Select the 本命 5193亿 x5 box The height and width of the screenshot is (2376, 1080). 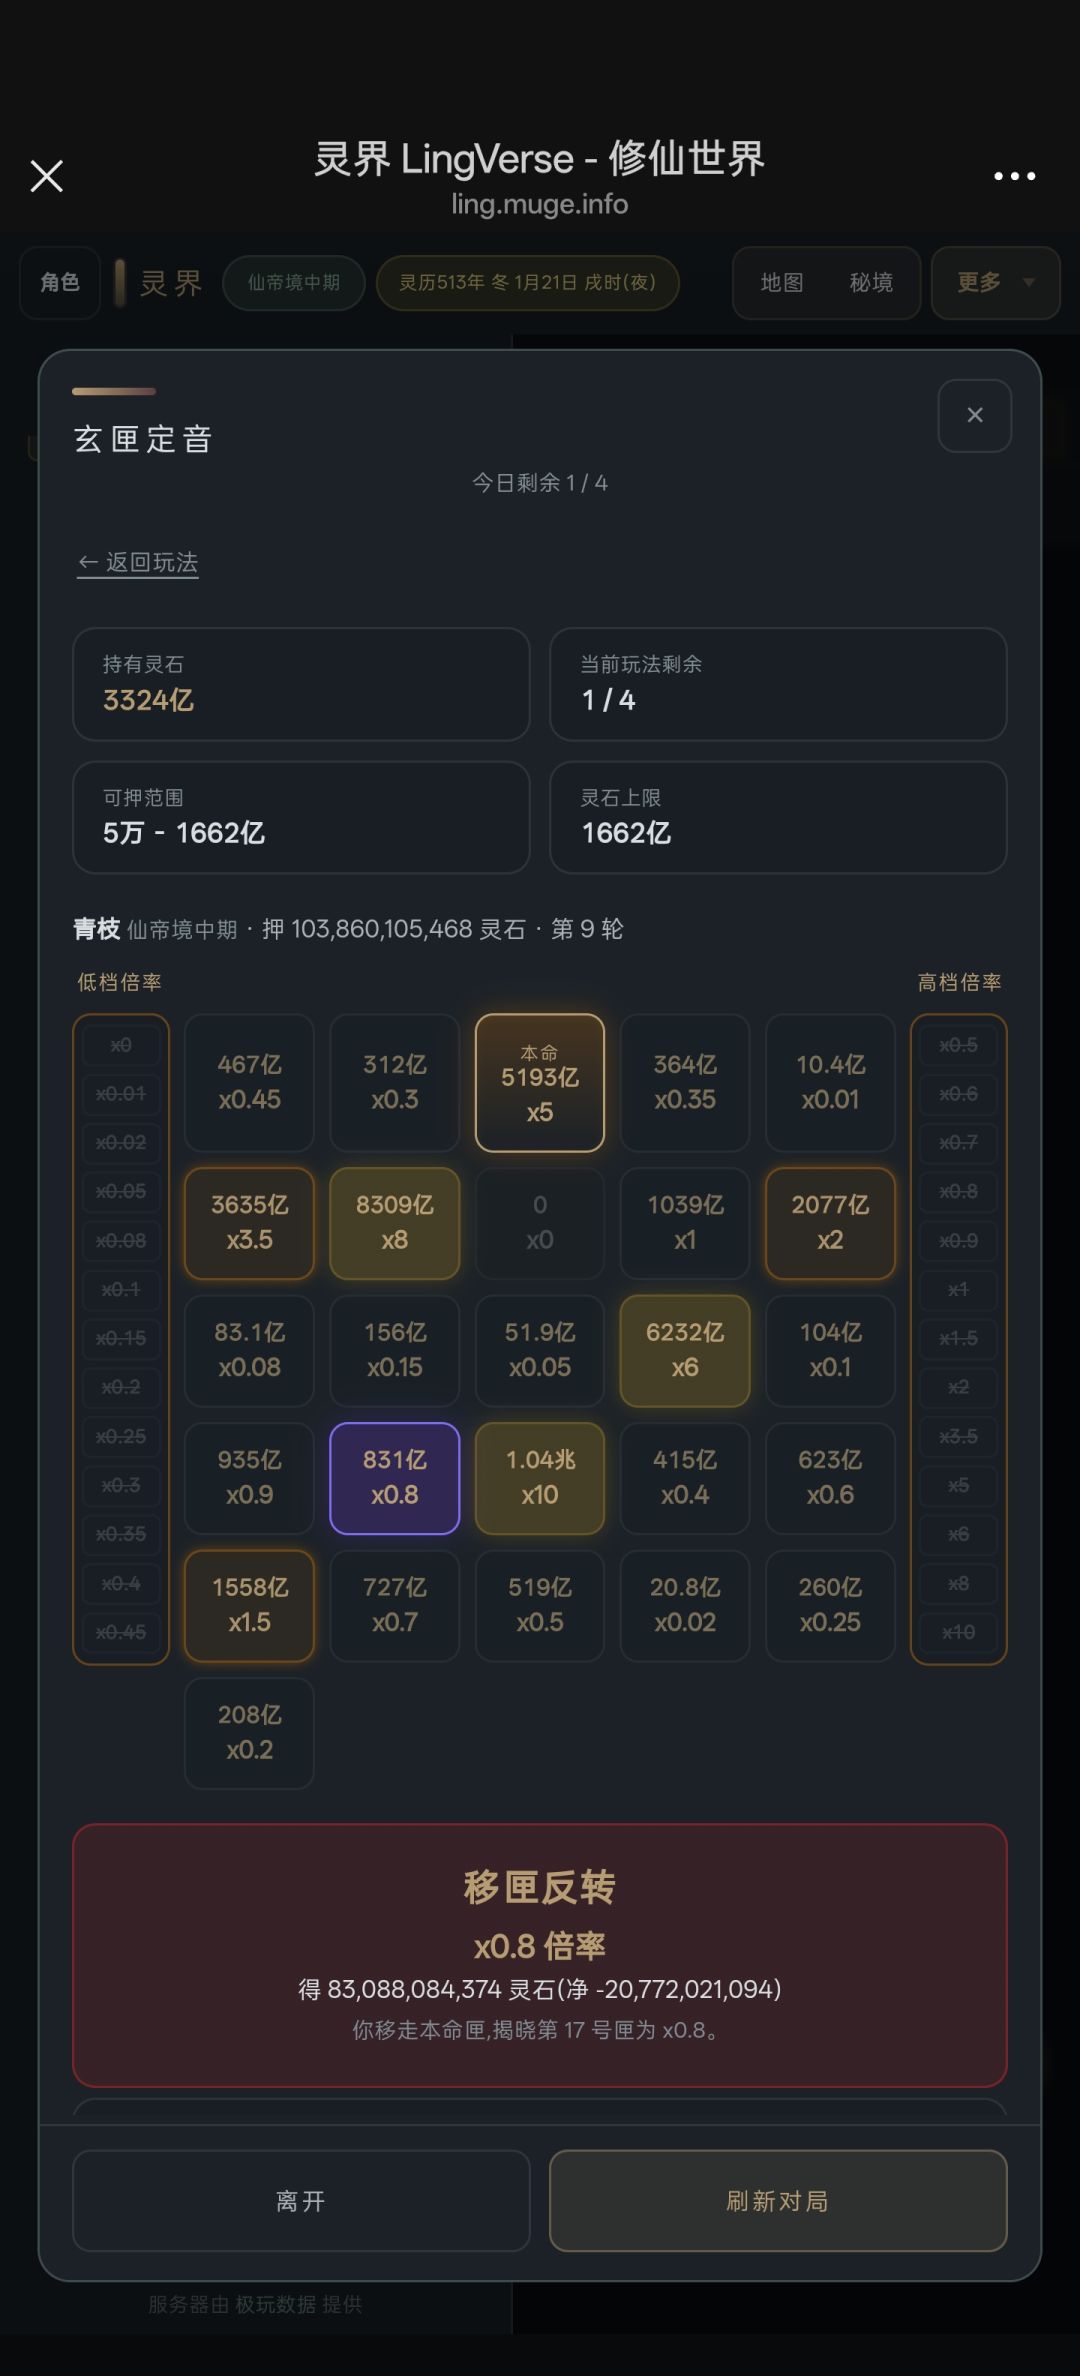pyautogui.click(x=540, y=1083)
